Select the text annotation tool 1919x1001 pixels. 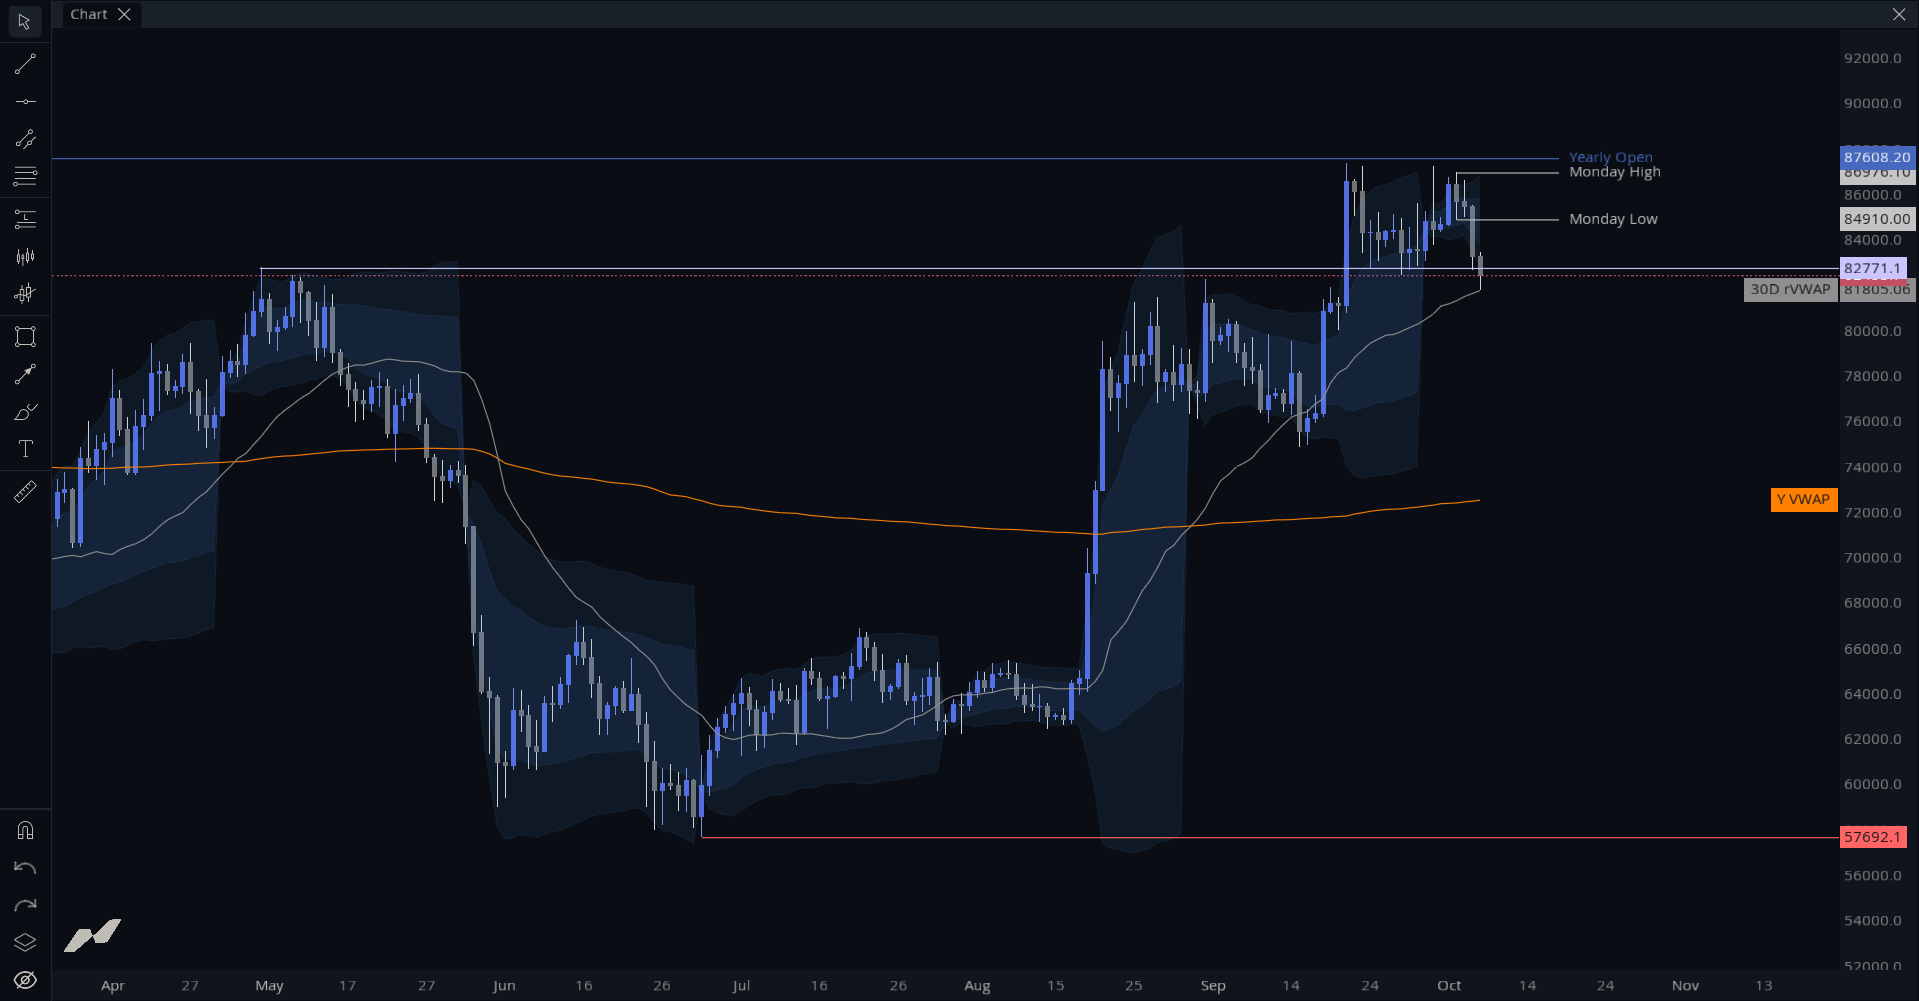25,449
